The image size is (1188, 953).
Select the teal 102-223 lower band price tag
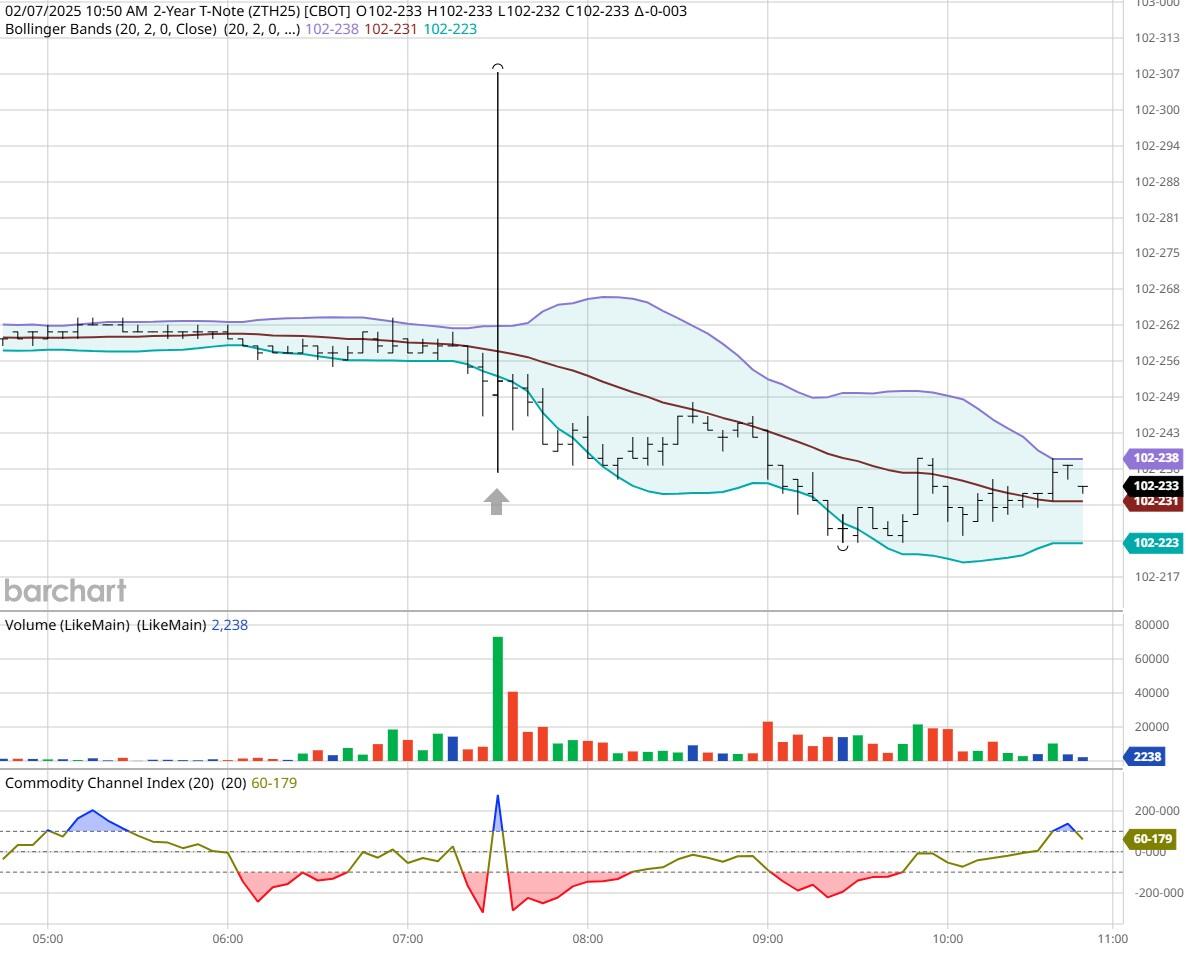click(x=1155, y=543)
